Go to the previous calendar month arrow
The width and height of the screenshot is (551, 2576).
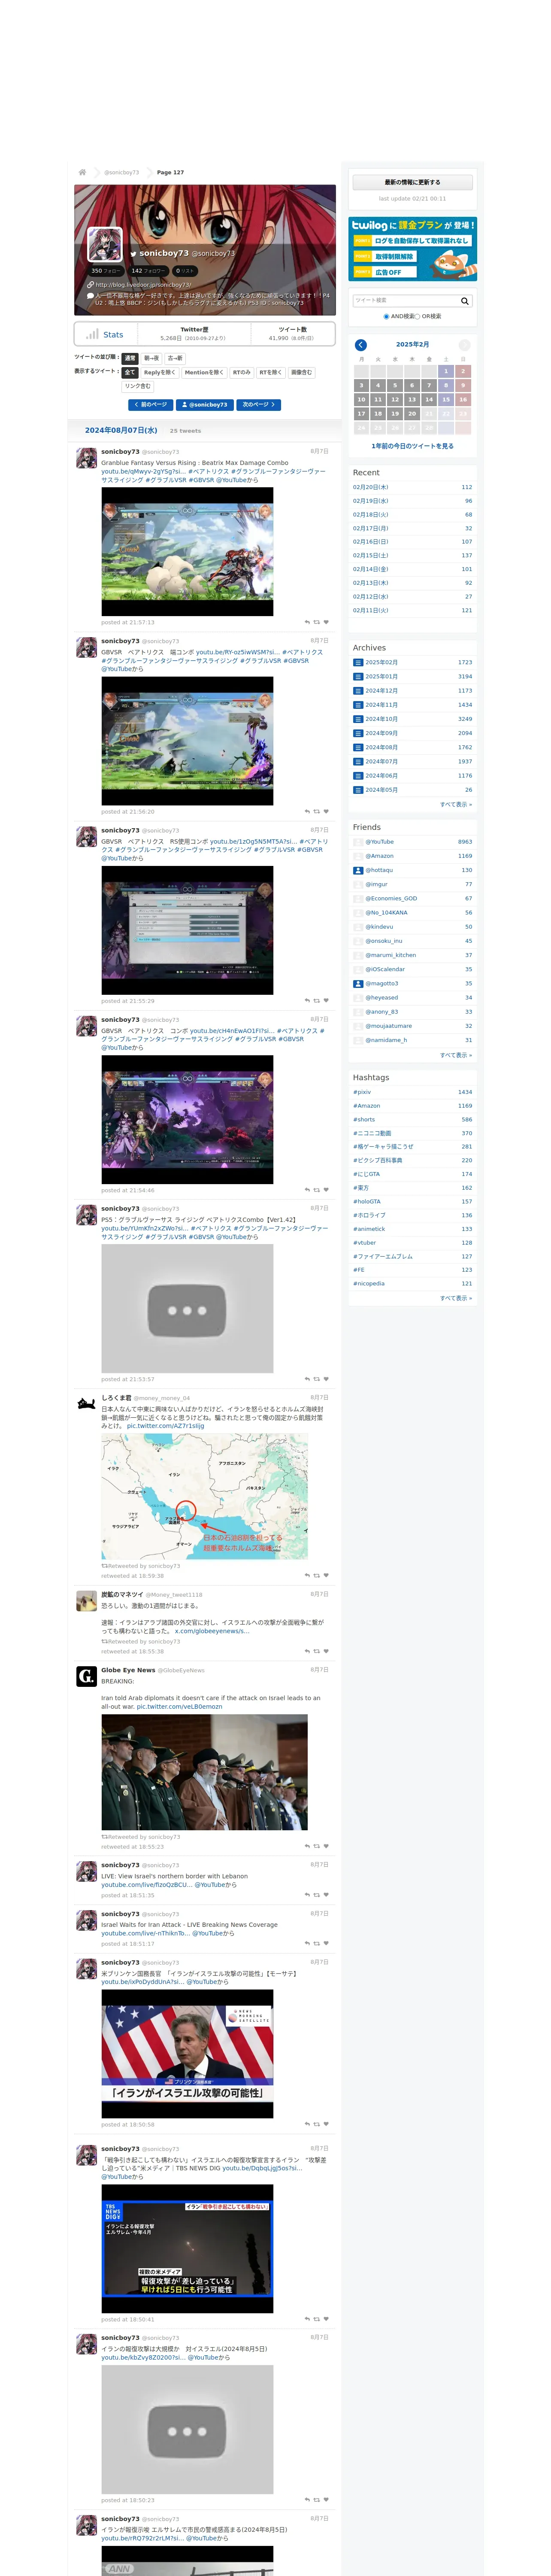click(x=361, y=345)
